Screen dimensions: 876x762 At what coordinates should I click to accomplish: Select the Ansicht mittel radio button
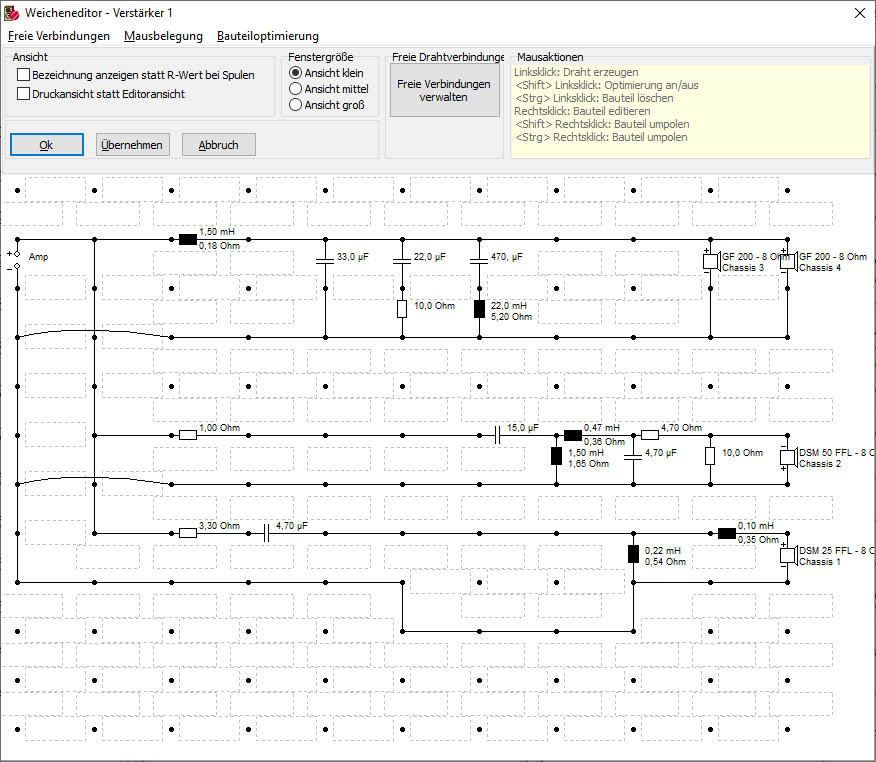[295, 89]
